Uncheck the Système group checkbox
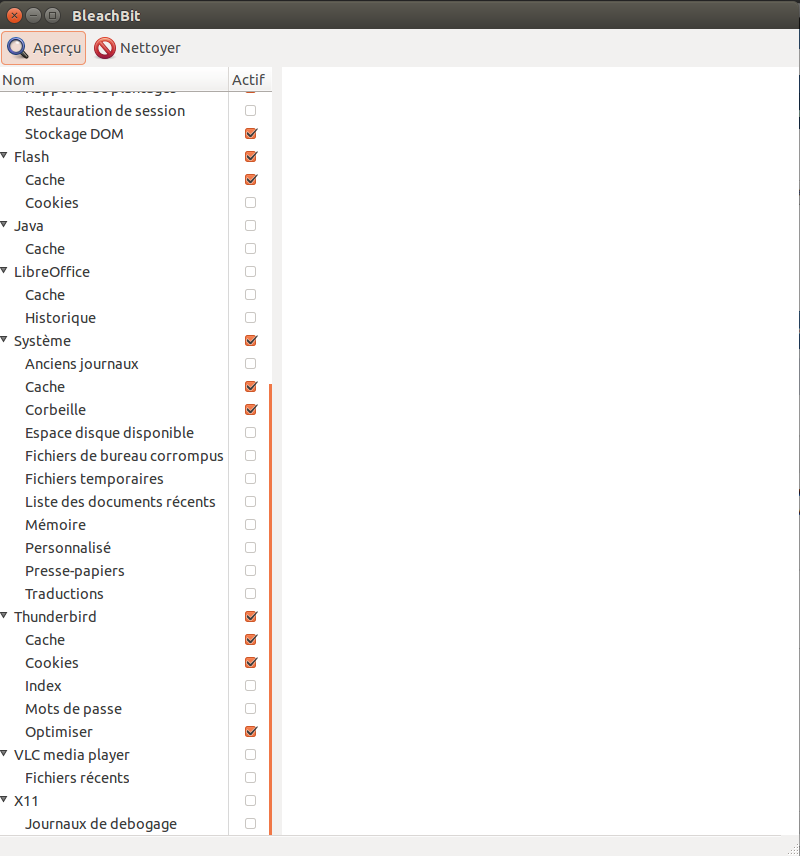Screen dimensions: 800x856 point(251,341)
